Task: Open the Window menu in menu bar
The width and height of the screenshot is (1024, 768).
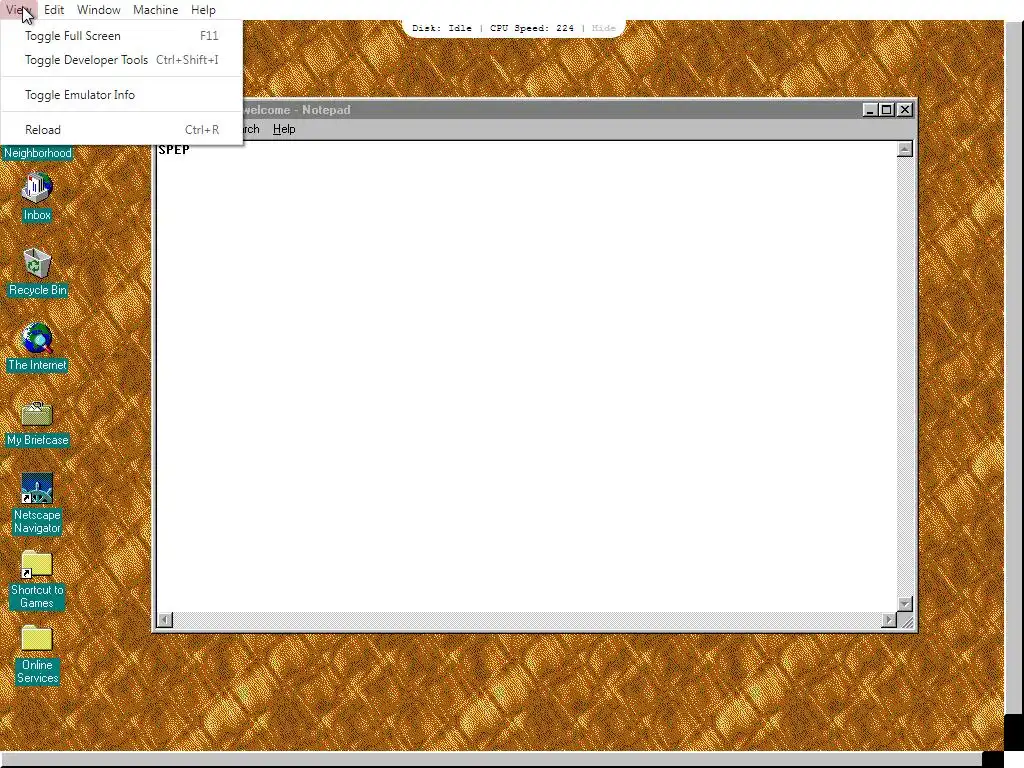Action: (99, 10)
